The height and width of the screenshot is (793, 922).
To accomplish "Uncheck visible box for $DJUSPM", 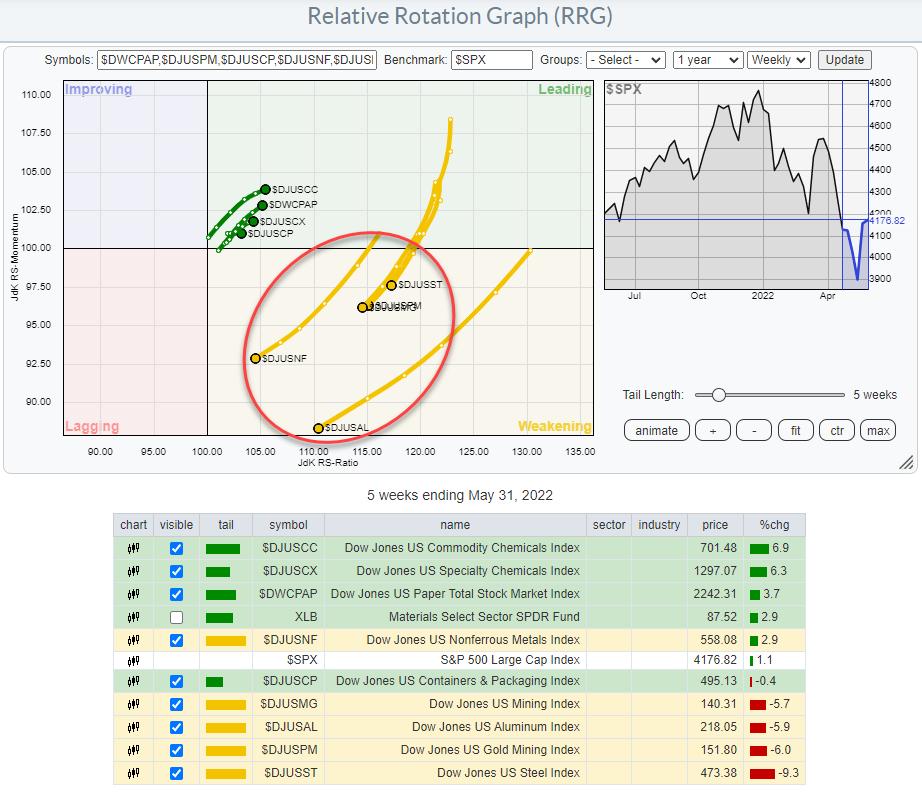I will coord(177,750).
